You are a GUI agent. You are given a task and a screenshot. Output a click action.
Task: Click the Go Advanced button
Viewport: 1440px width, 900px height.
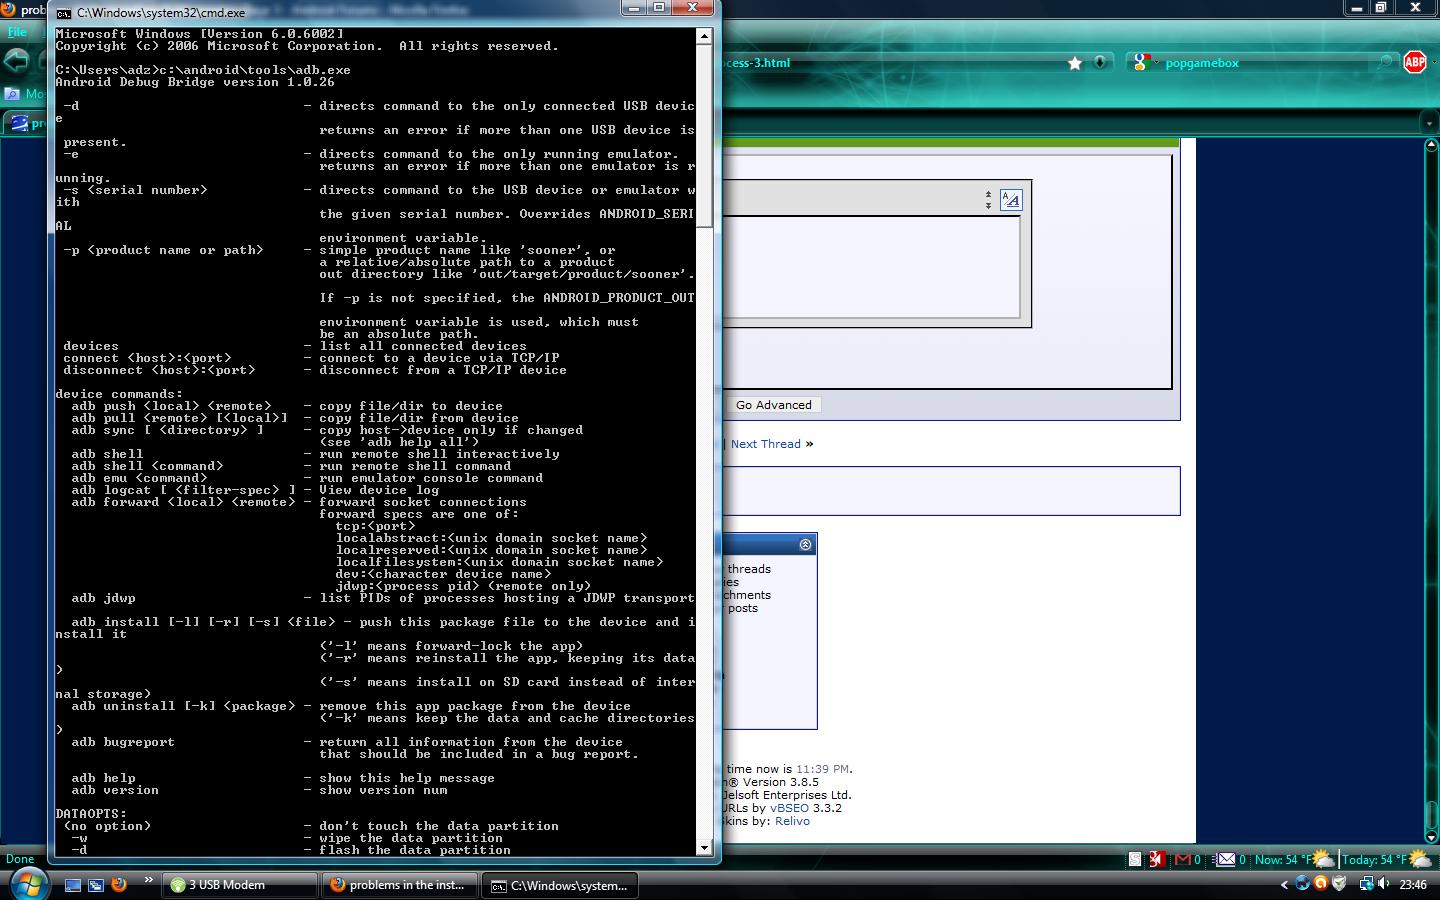773,405
